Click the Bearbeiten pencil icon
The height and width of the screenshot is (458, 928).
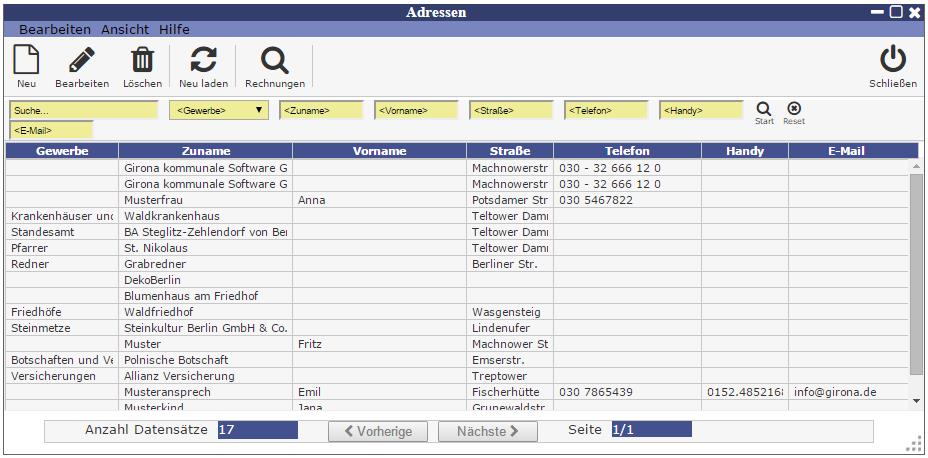point(82,61)
